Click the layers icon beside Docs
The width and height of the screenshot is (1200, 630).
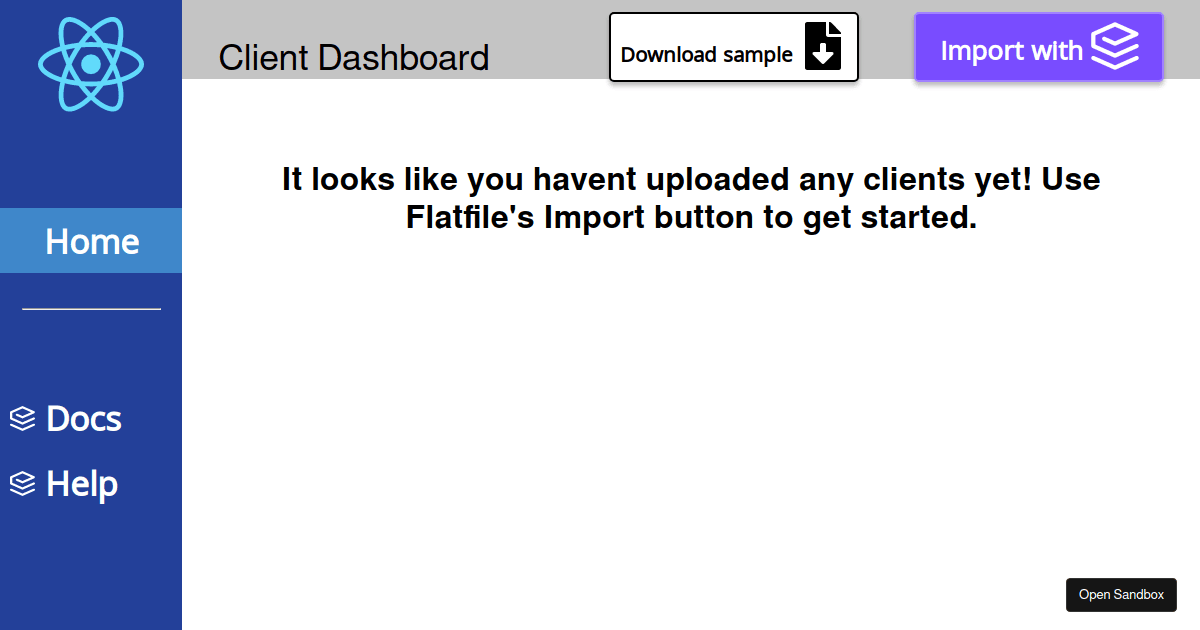pos(22,419)
